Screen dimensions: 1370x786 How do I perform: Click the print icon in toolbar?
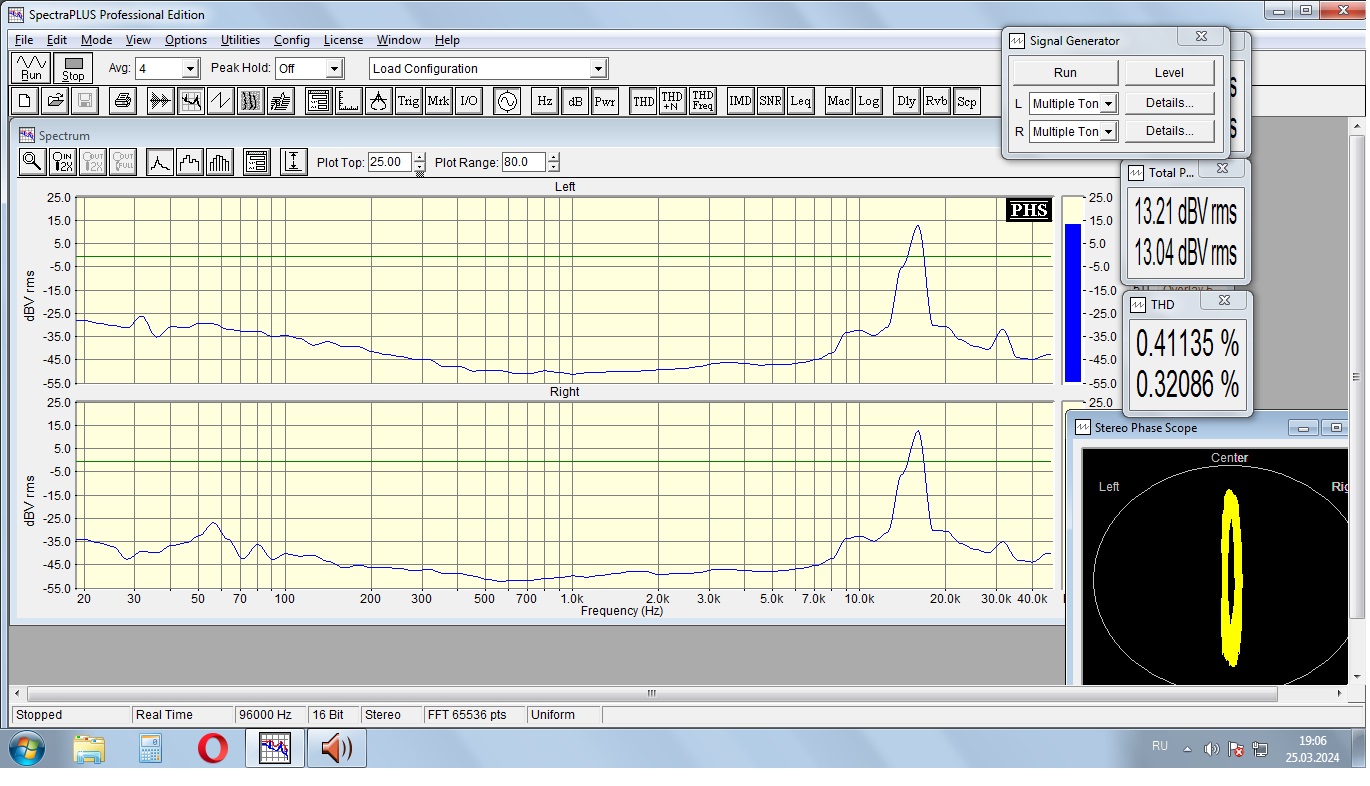122,101
